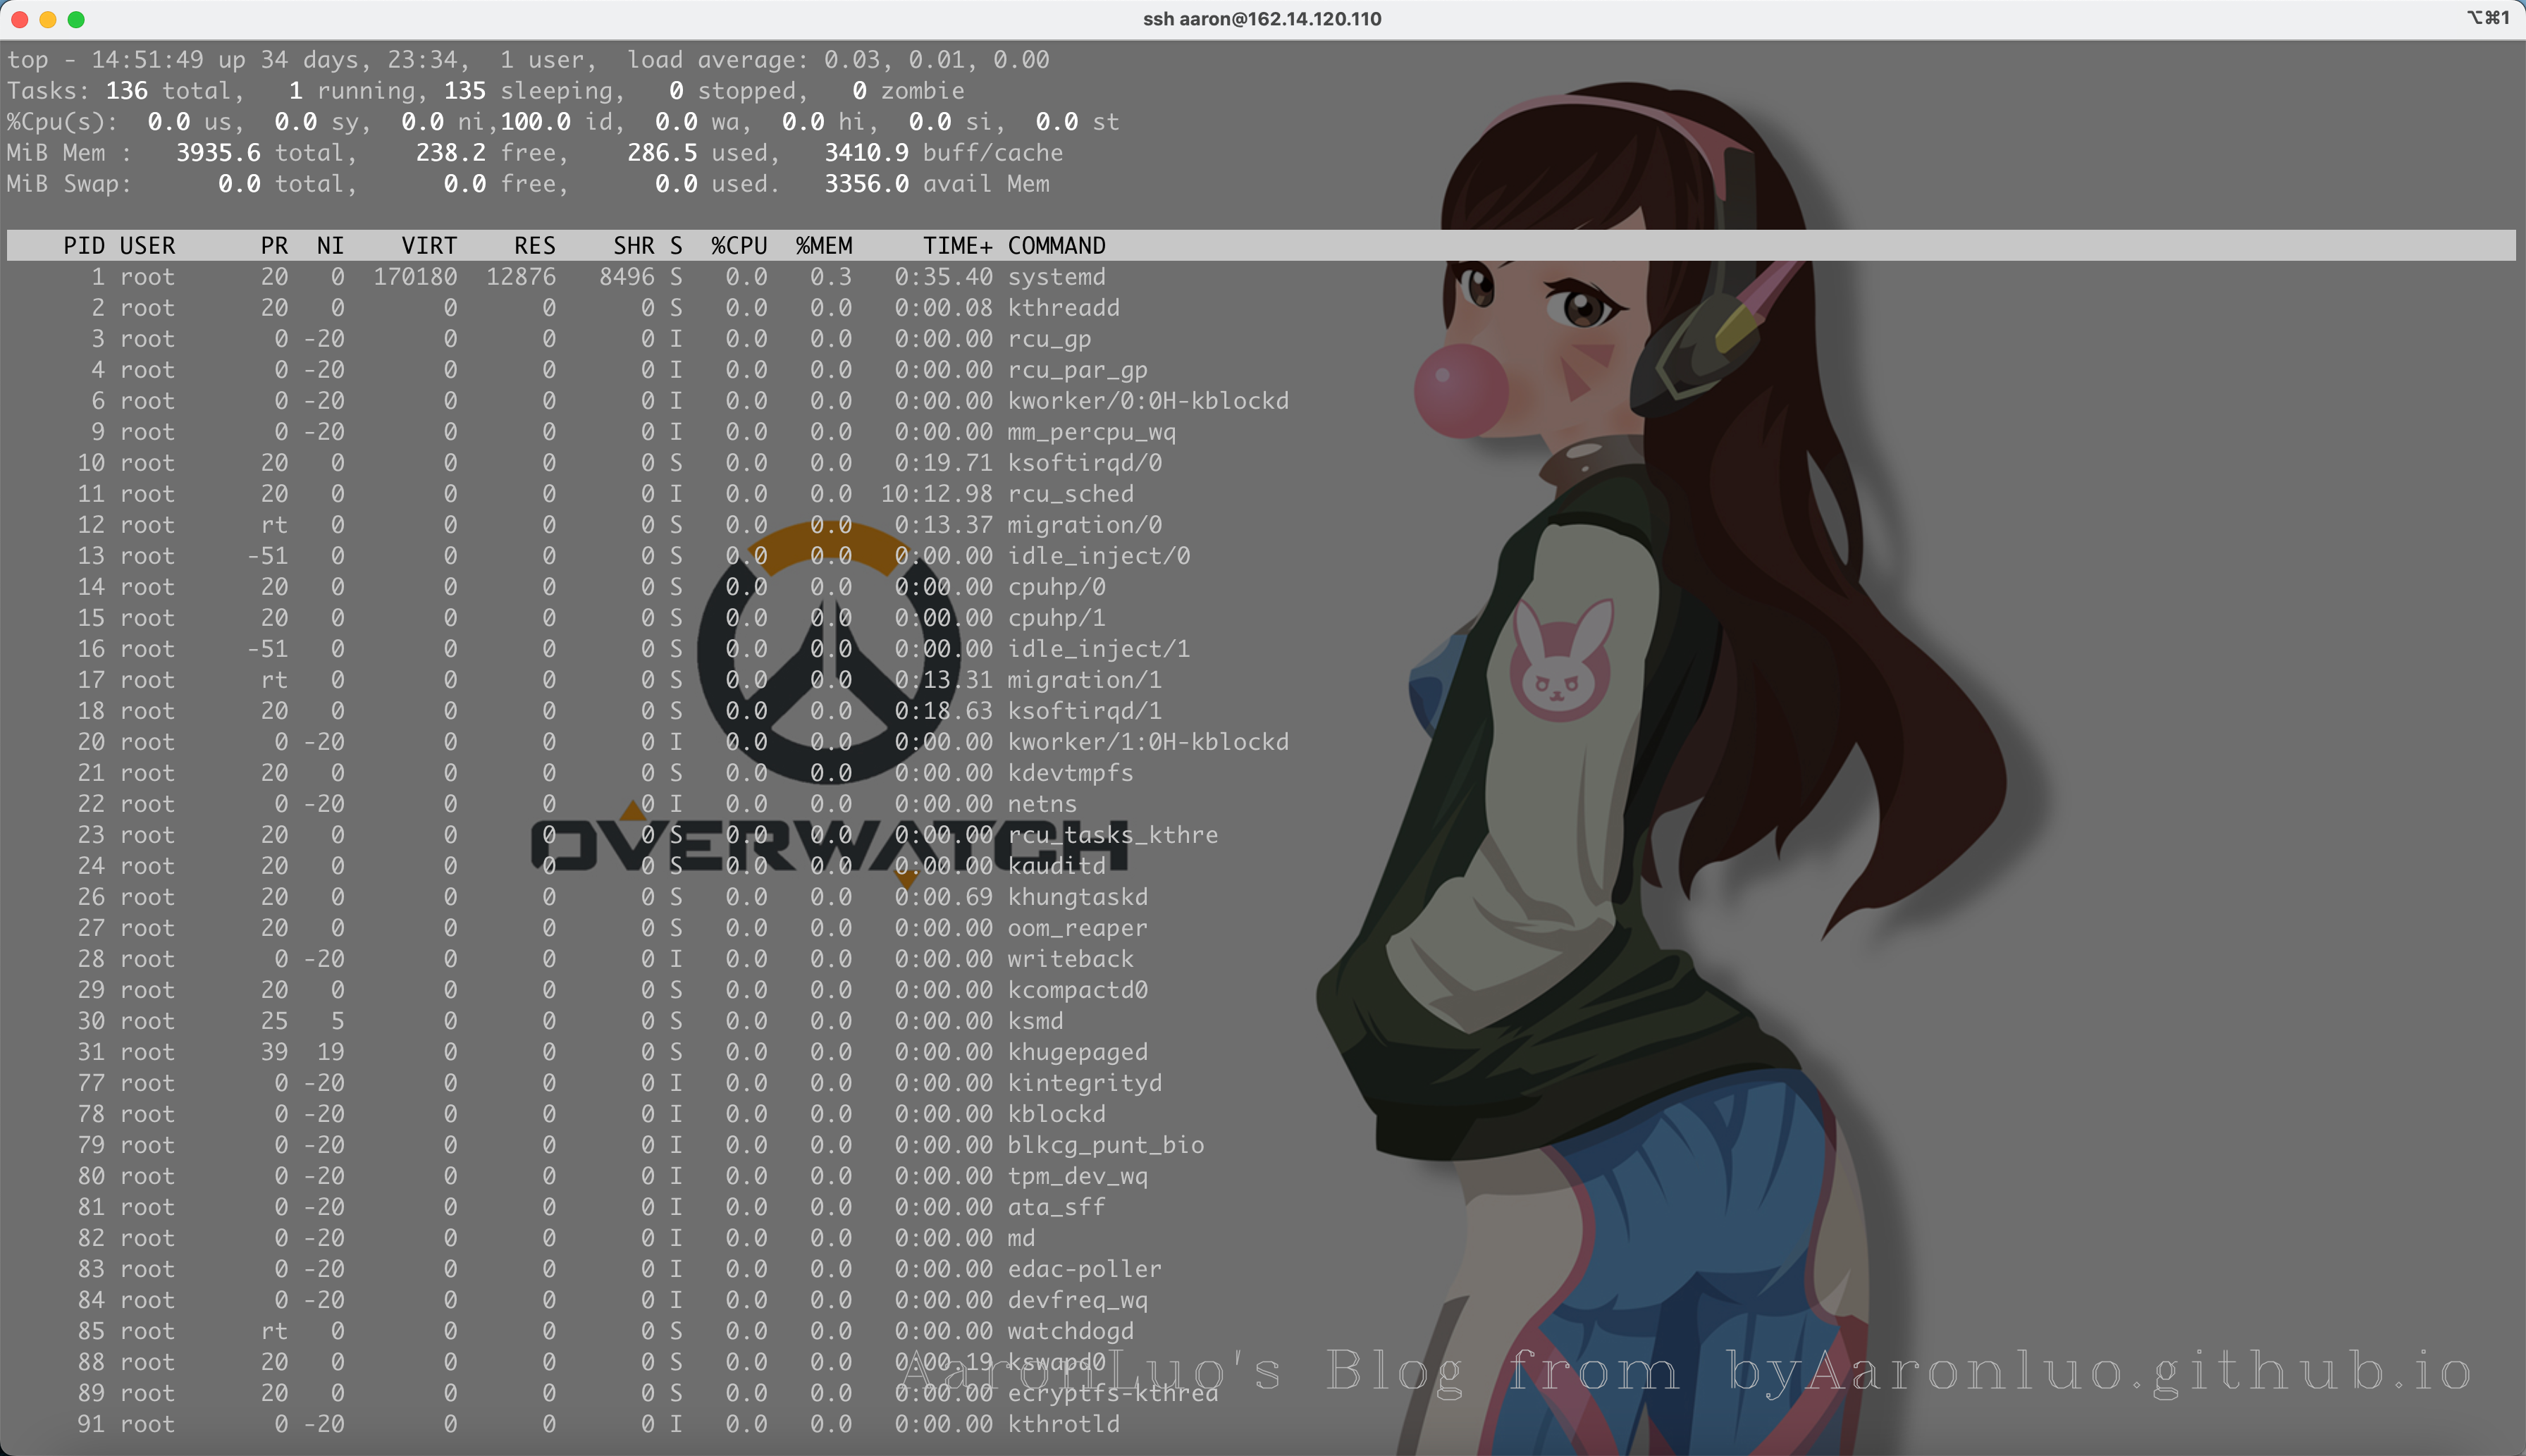Image resolution: width=2526 pixels, height=1456 pixels.
Task: Click the rcu_sched process entry
Action: click(x=1070, y=494)
